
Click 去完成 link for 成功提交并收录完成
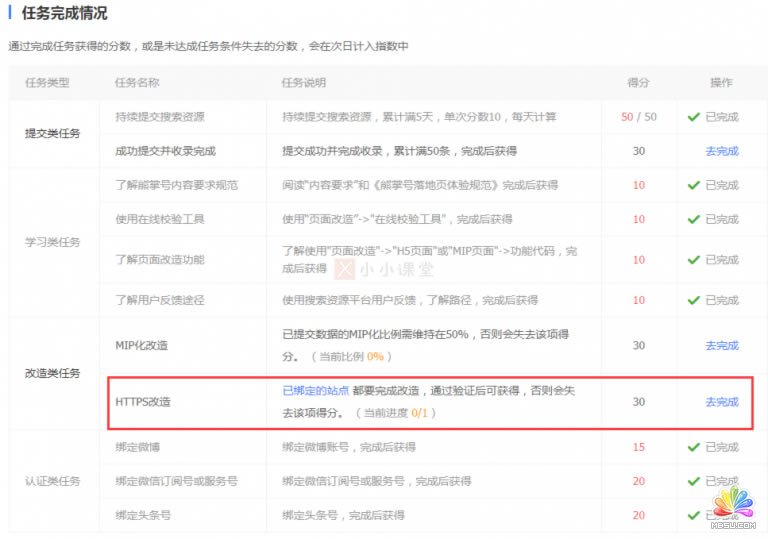pyautogui.click(x=721, y=151)
